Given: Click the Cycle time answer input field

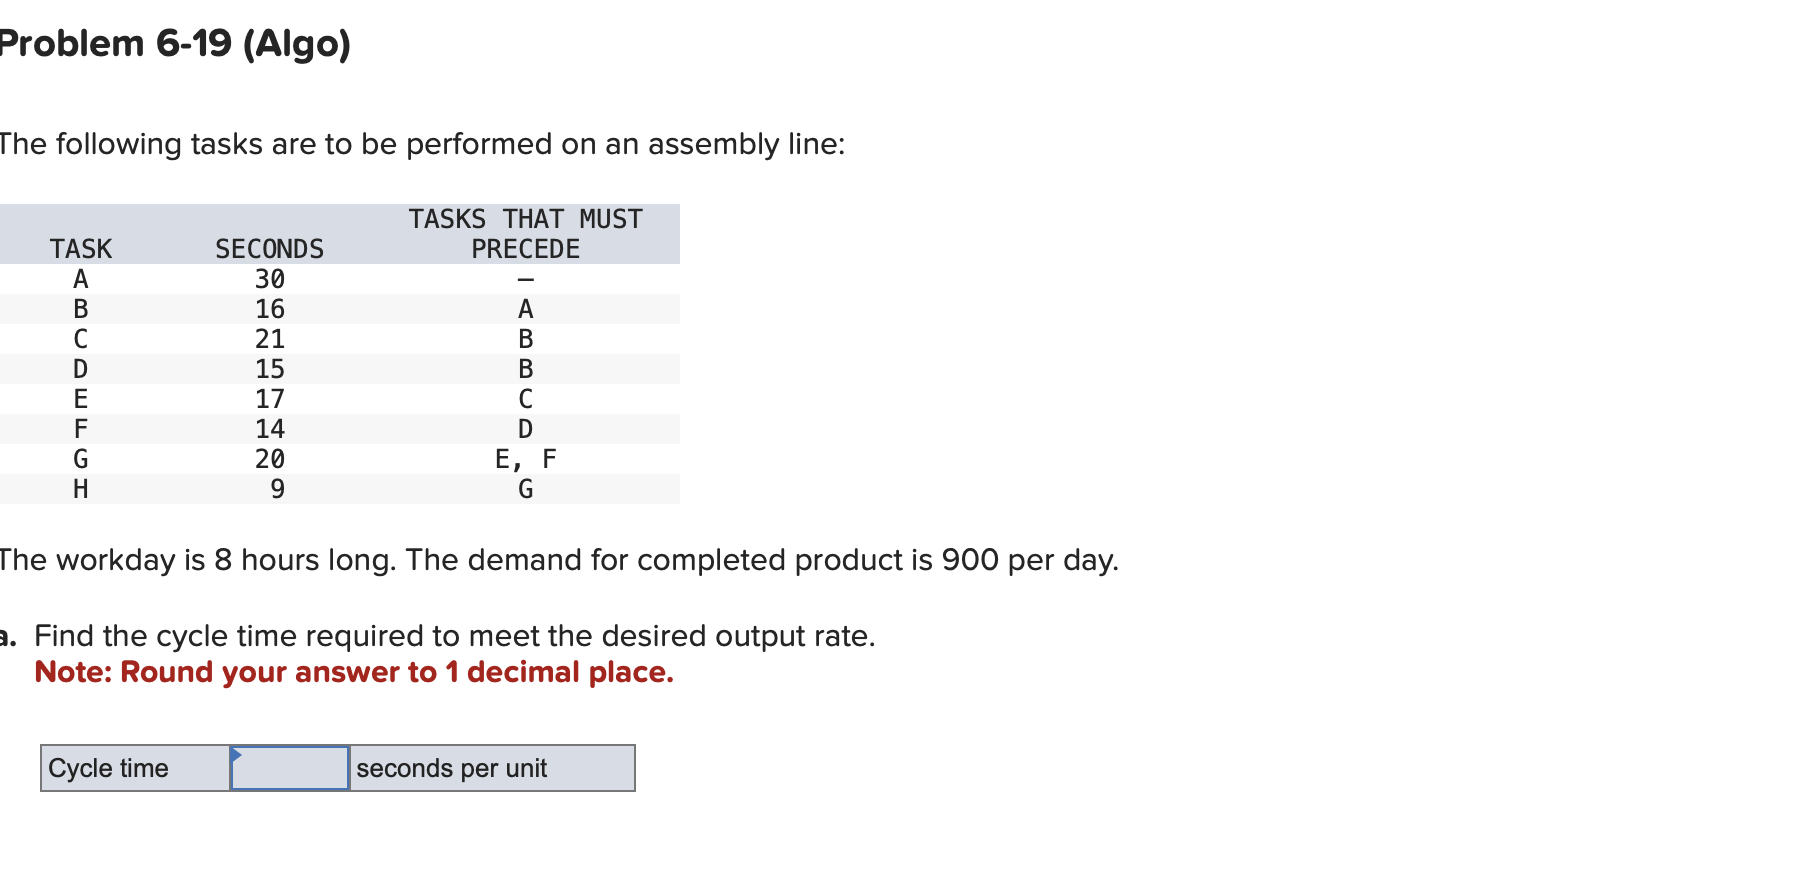Looking at the screenshot, I should click(x=290, y=768).
